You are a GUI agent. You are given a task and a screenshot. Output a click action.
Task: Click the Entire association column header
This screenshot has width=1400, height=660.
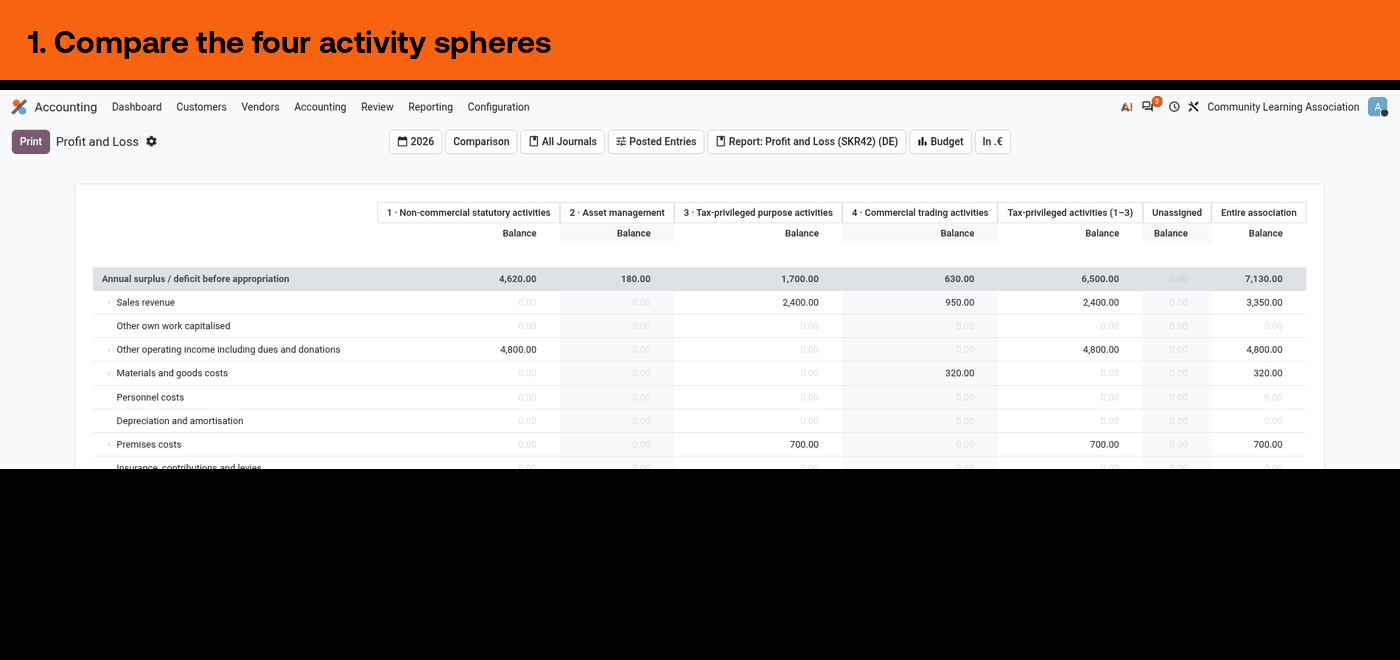click(x=1258, y=213)
